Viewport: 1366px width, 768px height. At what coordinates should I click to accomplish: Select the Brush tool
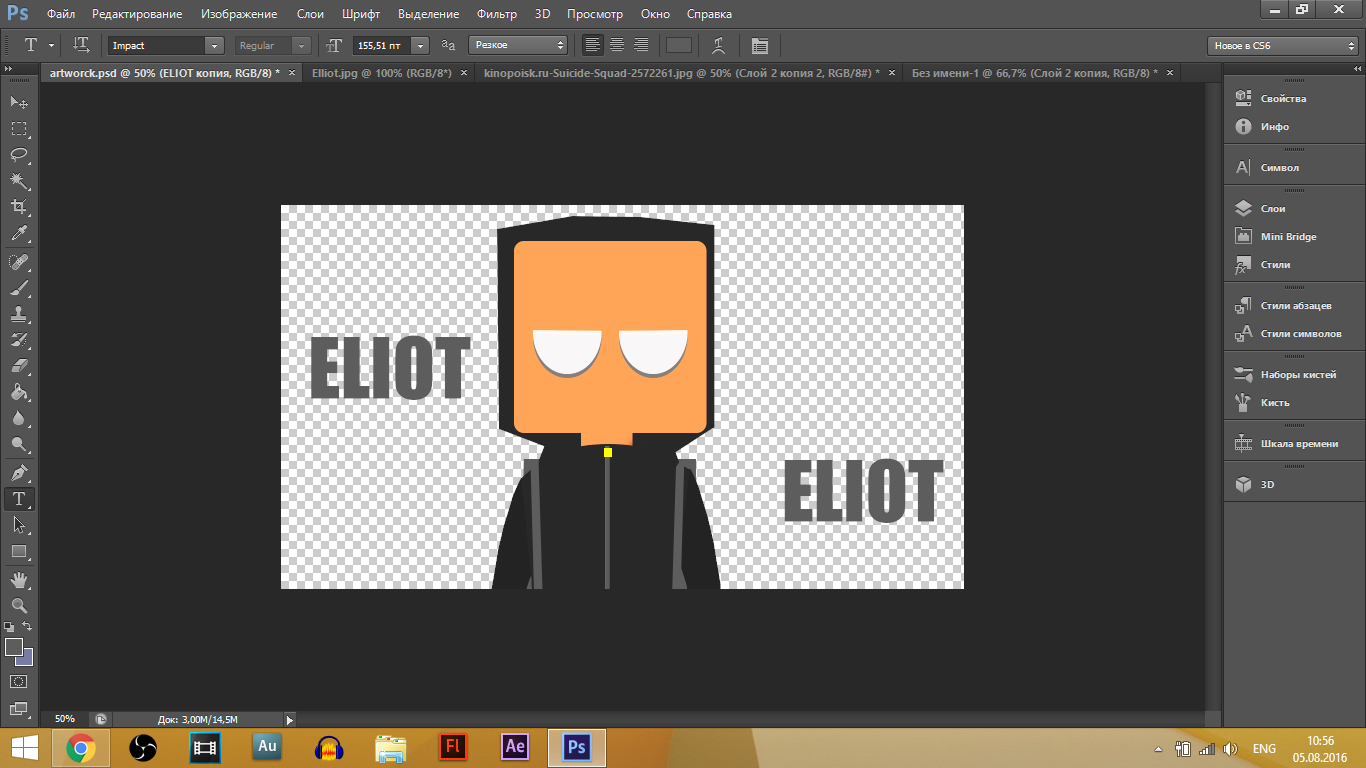(19, 288)
